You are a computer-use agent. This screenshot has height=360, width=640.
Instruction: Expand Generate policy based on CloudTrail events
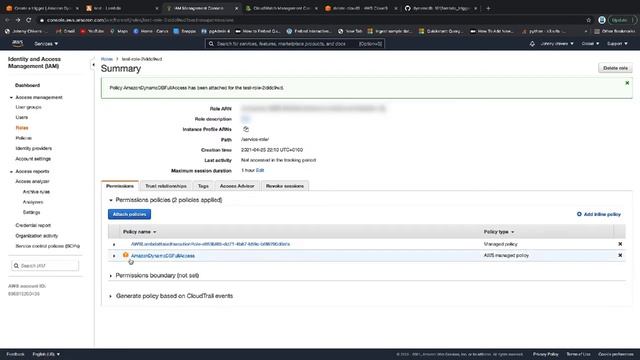pyautogui.click(x=111, y=296)
